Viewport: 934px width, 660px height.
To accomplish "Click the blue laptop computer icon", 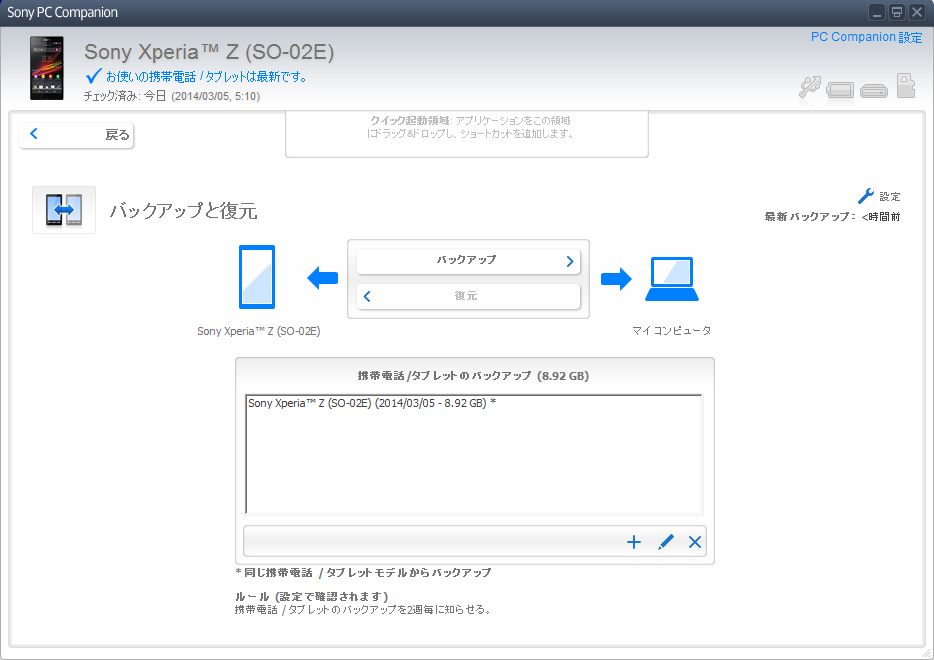I will [672, 279].
